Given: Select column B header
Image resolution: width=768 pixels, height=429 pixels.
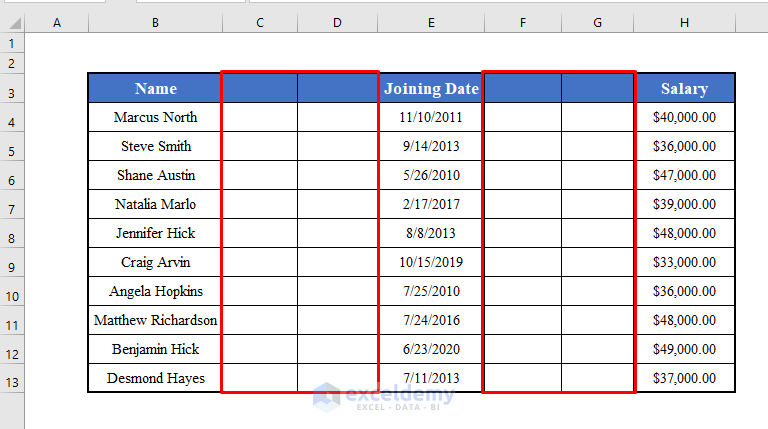Looking at the screenshot, I should click(155, 23).
